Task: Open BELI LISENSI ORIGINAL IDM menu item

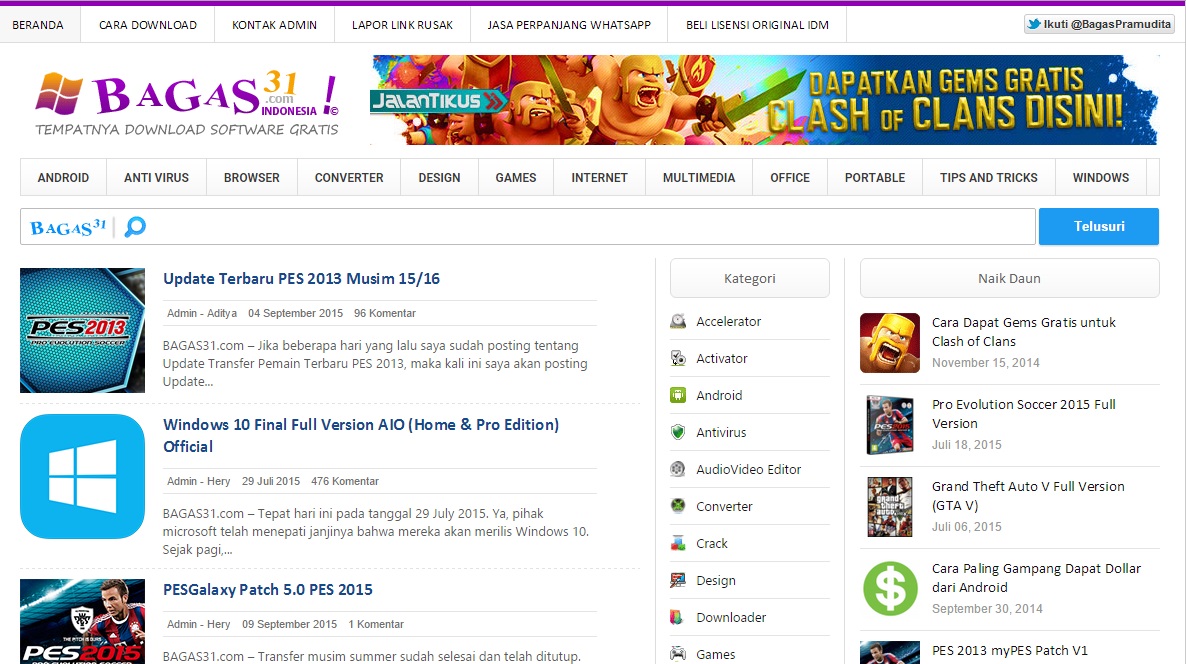Action: pos(757,25)
